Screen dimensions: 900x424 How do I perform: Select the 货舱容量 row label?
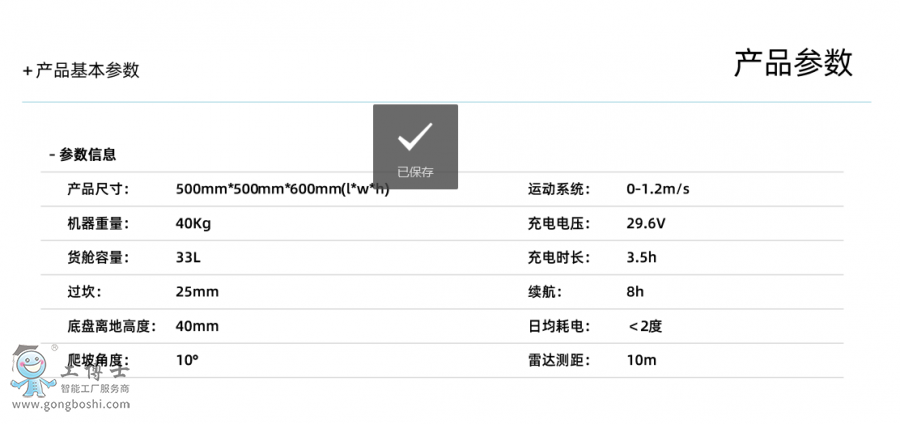click(x=98, y=258)
